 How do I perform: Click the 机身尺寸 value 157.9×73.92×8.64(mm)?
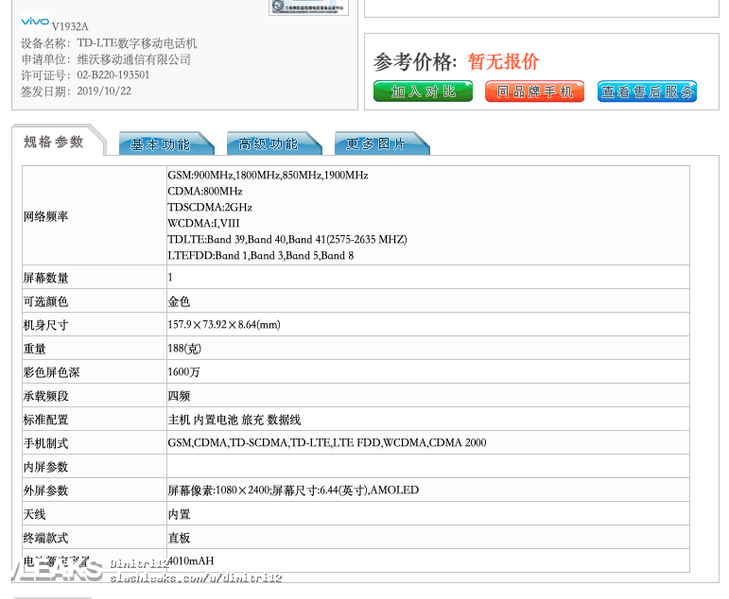[224, 325]
